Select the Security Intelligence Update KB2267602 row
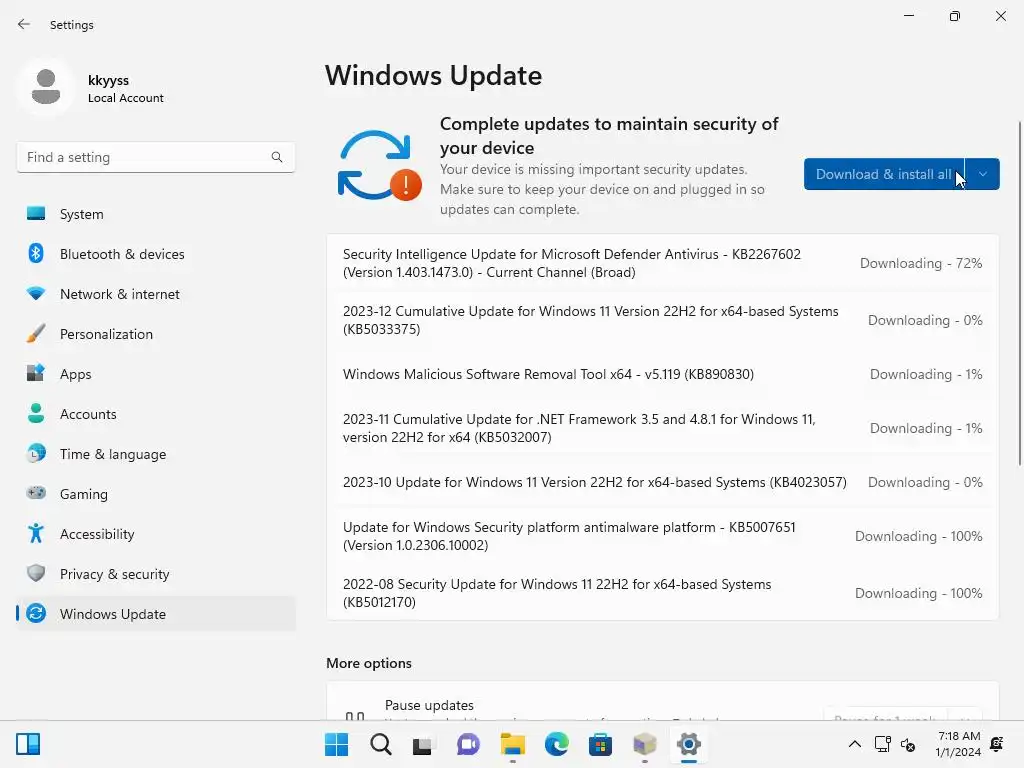Image resolution: width=1024 pixels, height=768 pixels. coord(663,263)
